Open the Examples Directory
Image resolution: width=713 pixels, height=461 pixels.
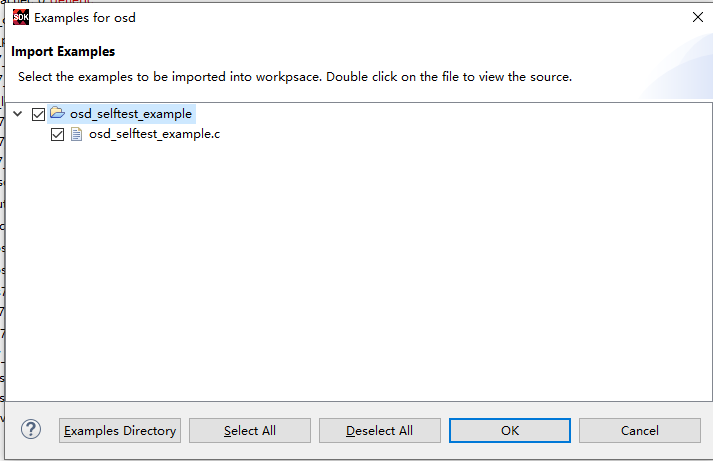[x=120, y=431]
